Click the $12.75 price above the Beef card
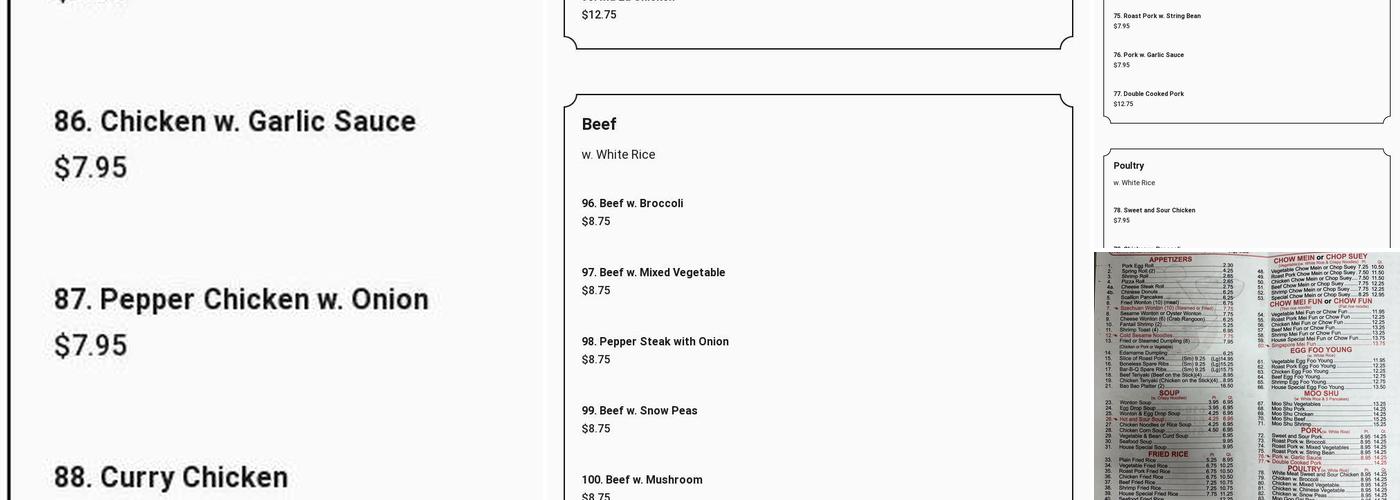The image size is (1400, 500). pyautogui.click(x=599, y=15)
